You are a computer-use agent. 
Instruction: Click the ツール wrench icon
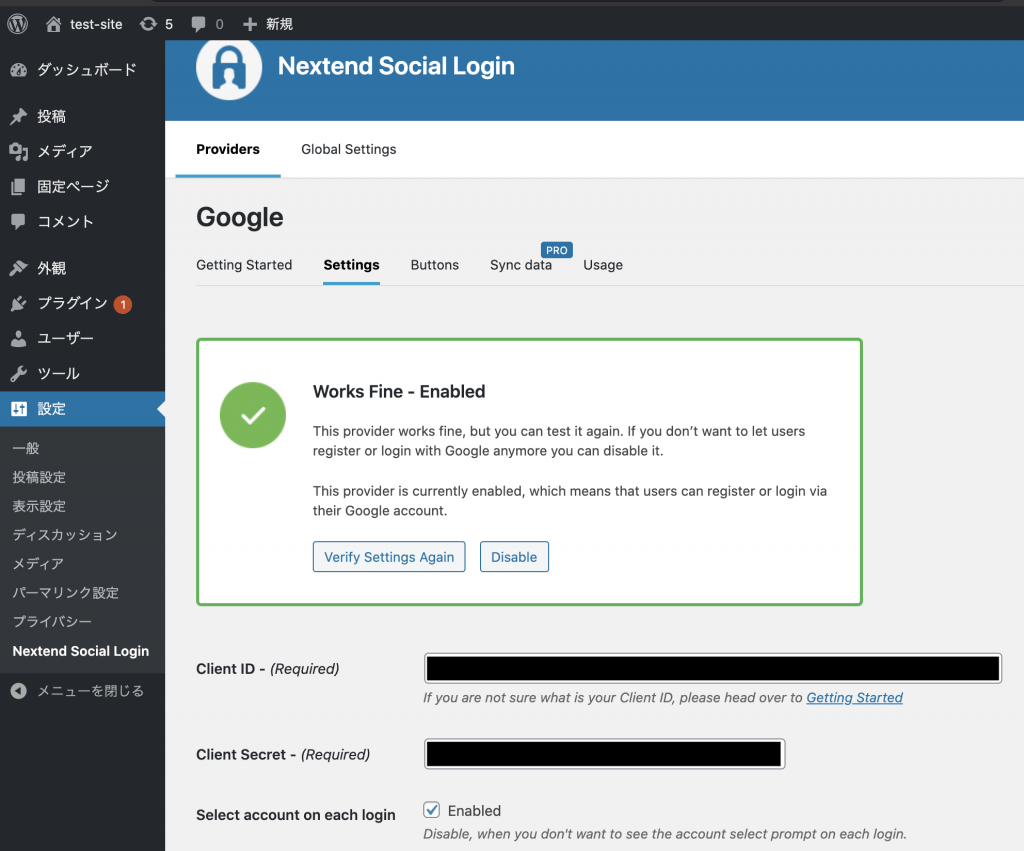[18, 374]
